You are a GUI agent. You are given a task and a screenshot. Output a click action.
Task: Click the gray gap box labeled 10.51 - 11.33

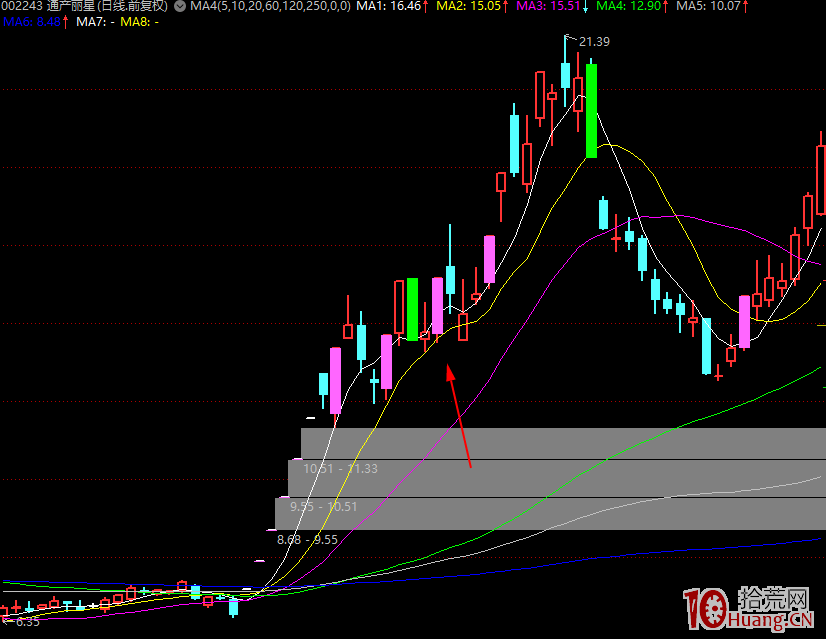(x=560, y=444)
